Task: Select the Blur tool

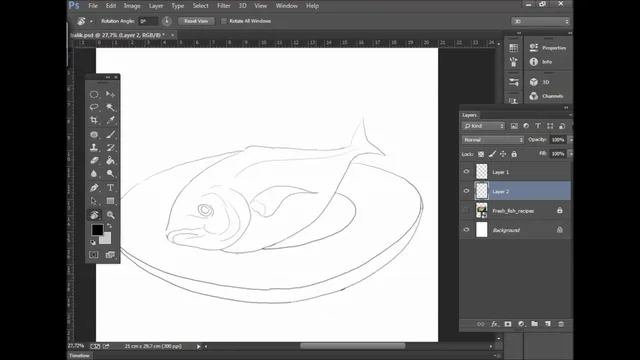Action: coord(94,173)
